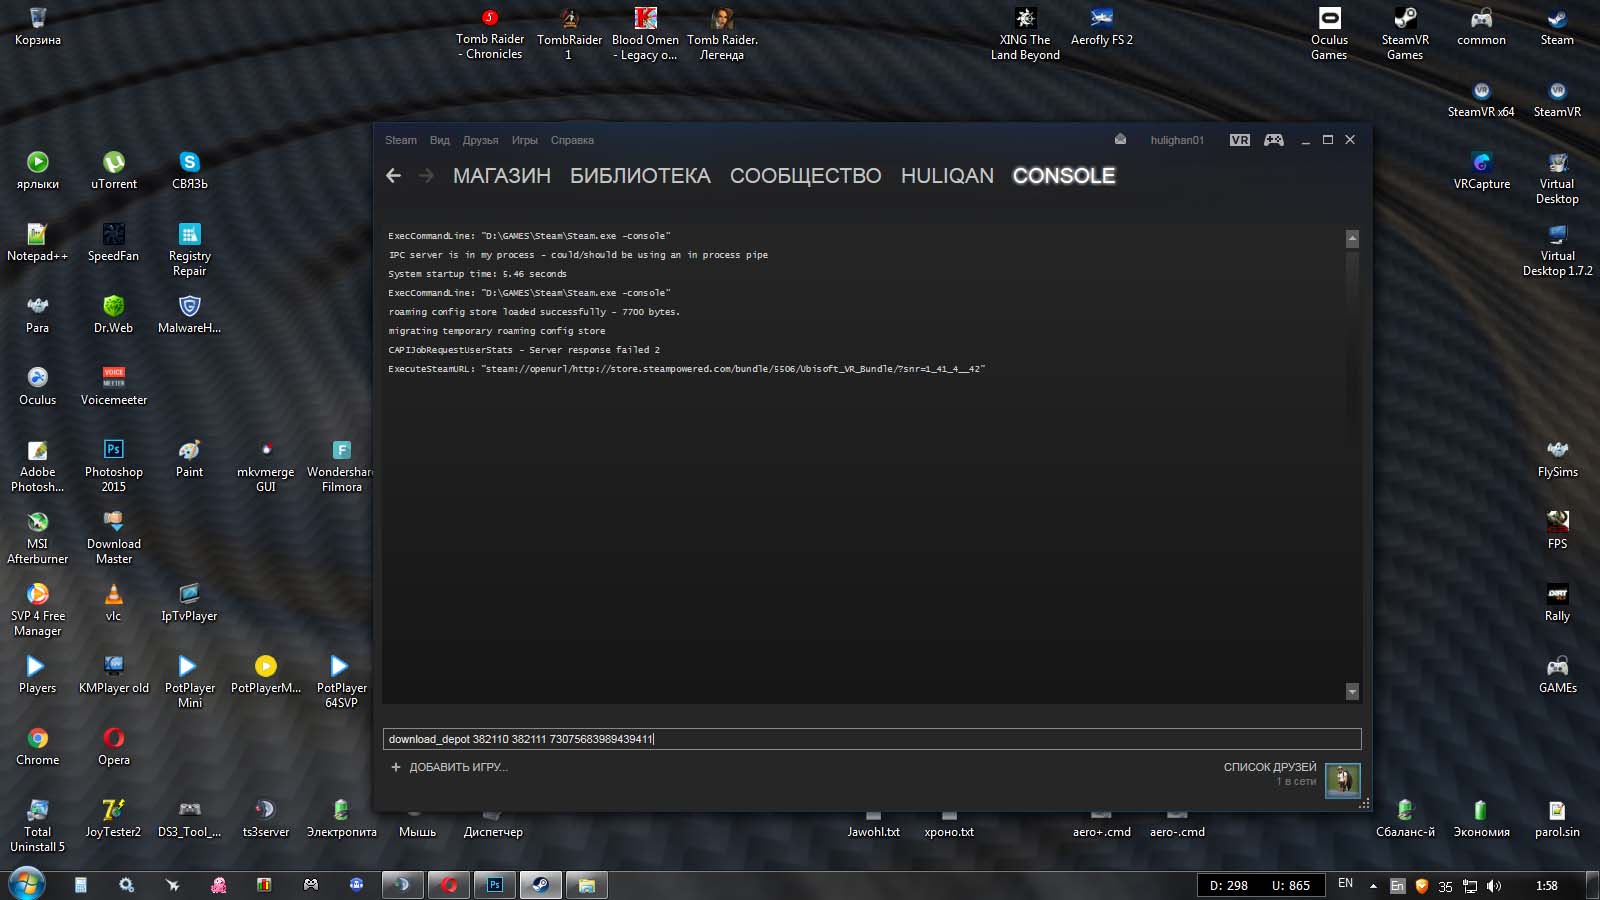Open Steam's VR mode button
This screenshot has height=900, width=1600.
pos(1240,140)
